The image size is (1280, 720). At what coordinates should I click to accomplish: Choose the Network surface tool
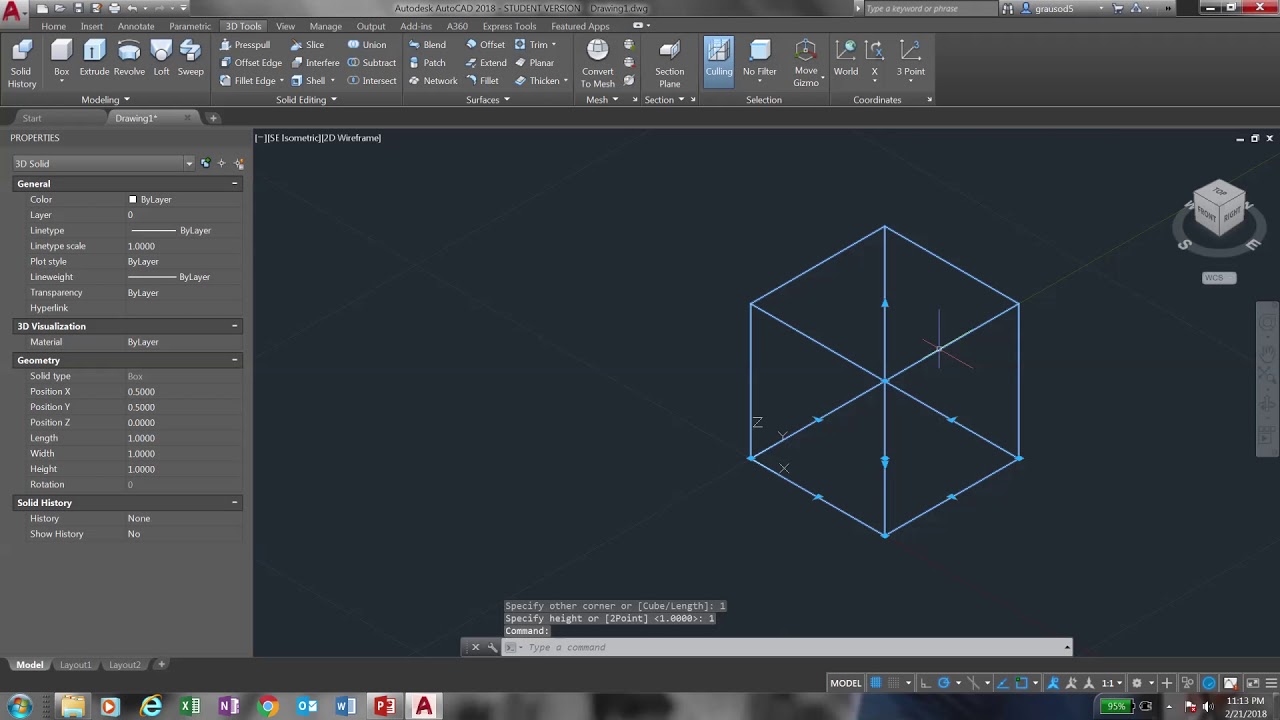pos(433,81)
